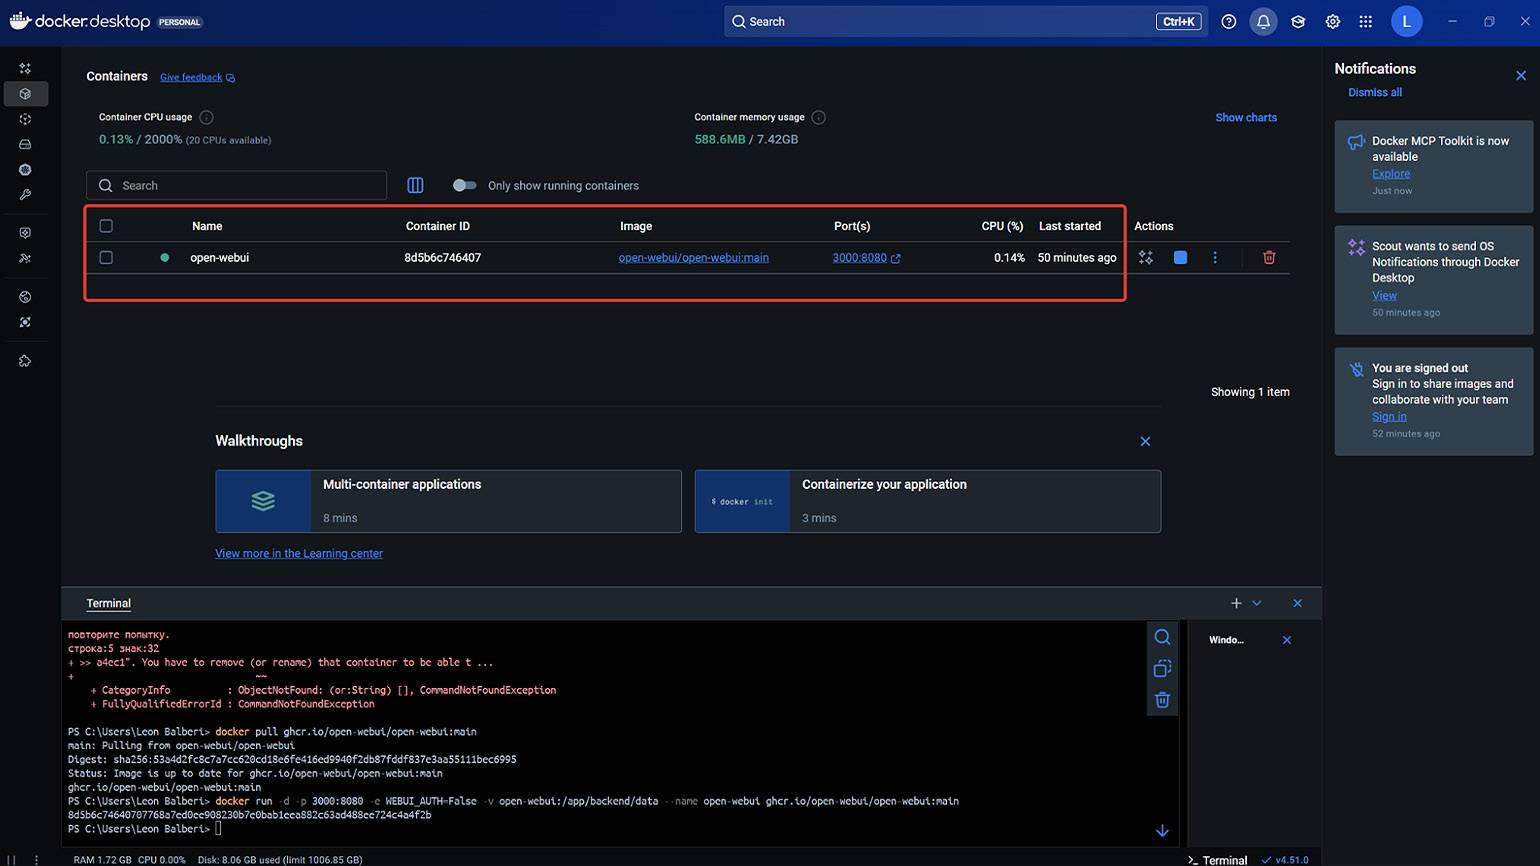Open Extensions puzzle icon in sidebar
This screenshot has width=1540, height=866.
pos(25,361)
